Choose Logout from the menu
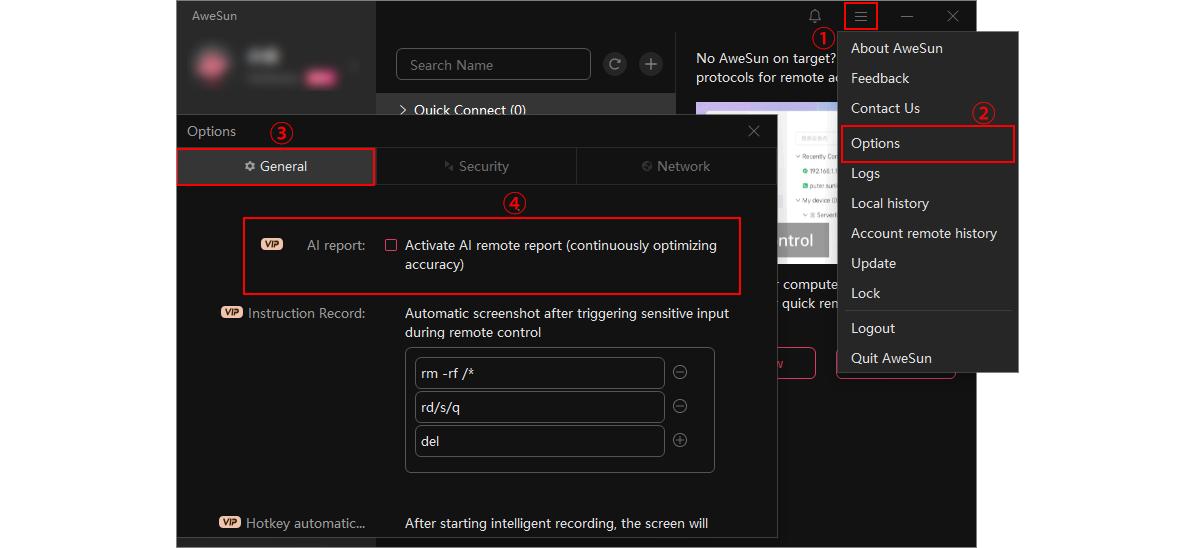 click(927, 328)
